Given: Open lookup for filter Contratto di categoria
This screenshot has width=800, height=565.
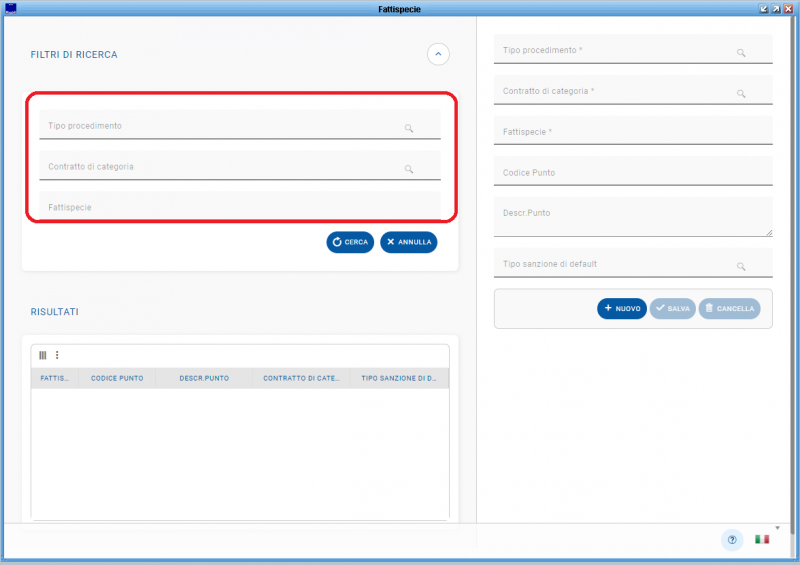Looking at the screenshot, I should pyautogui.click(x=409, y=169).
